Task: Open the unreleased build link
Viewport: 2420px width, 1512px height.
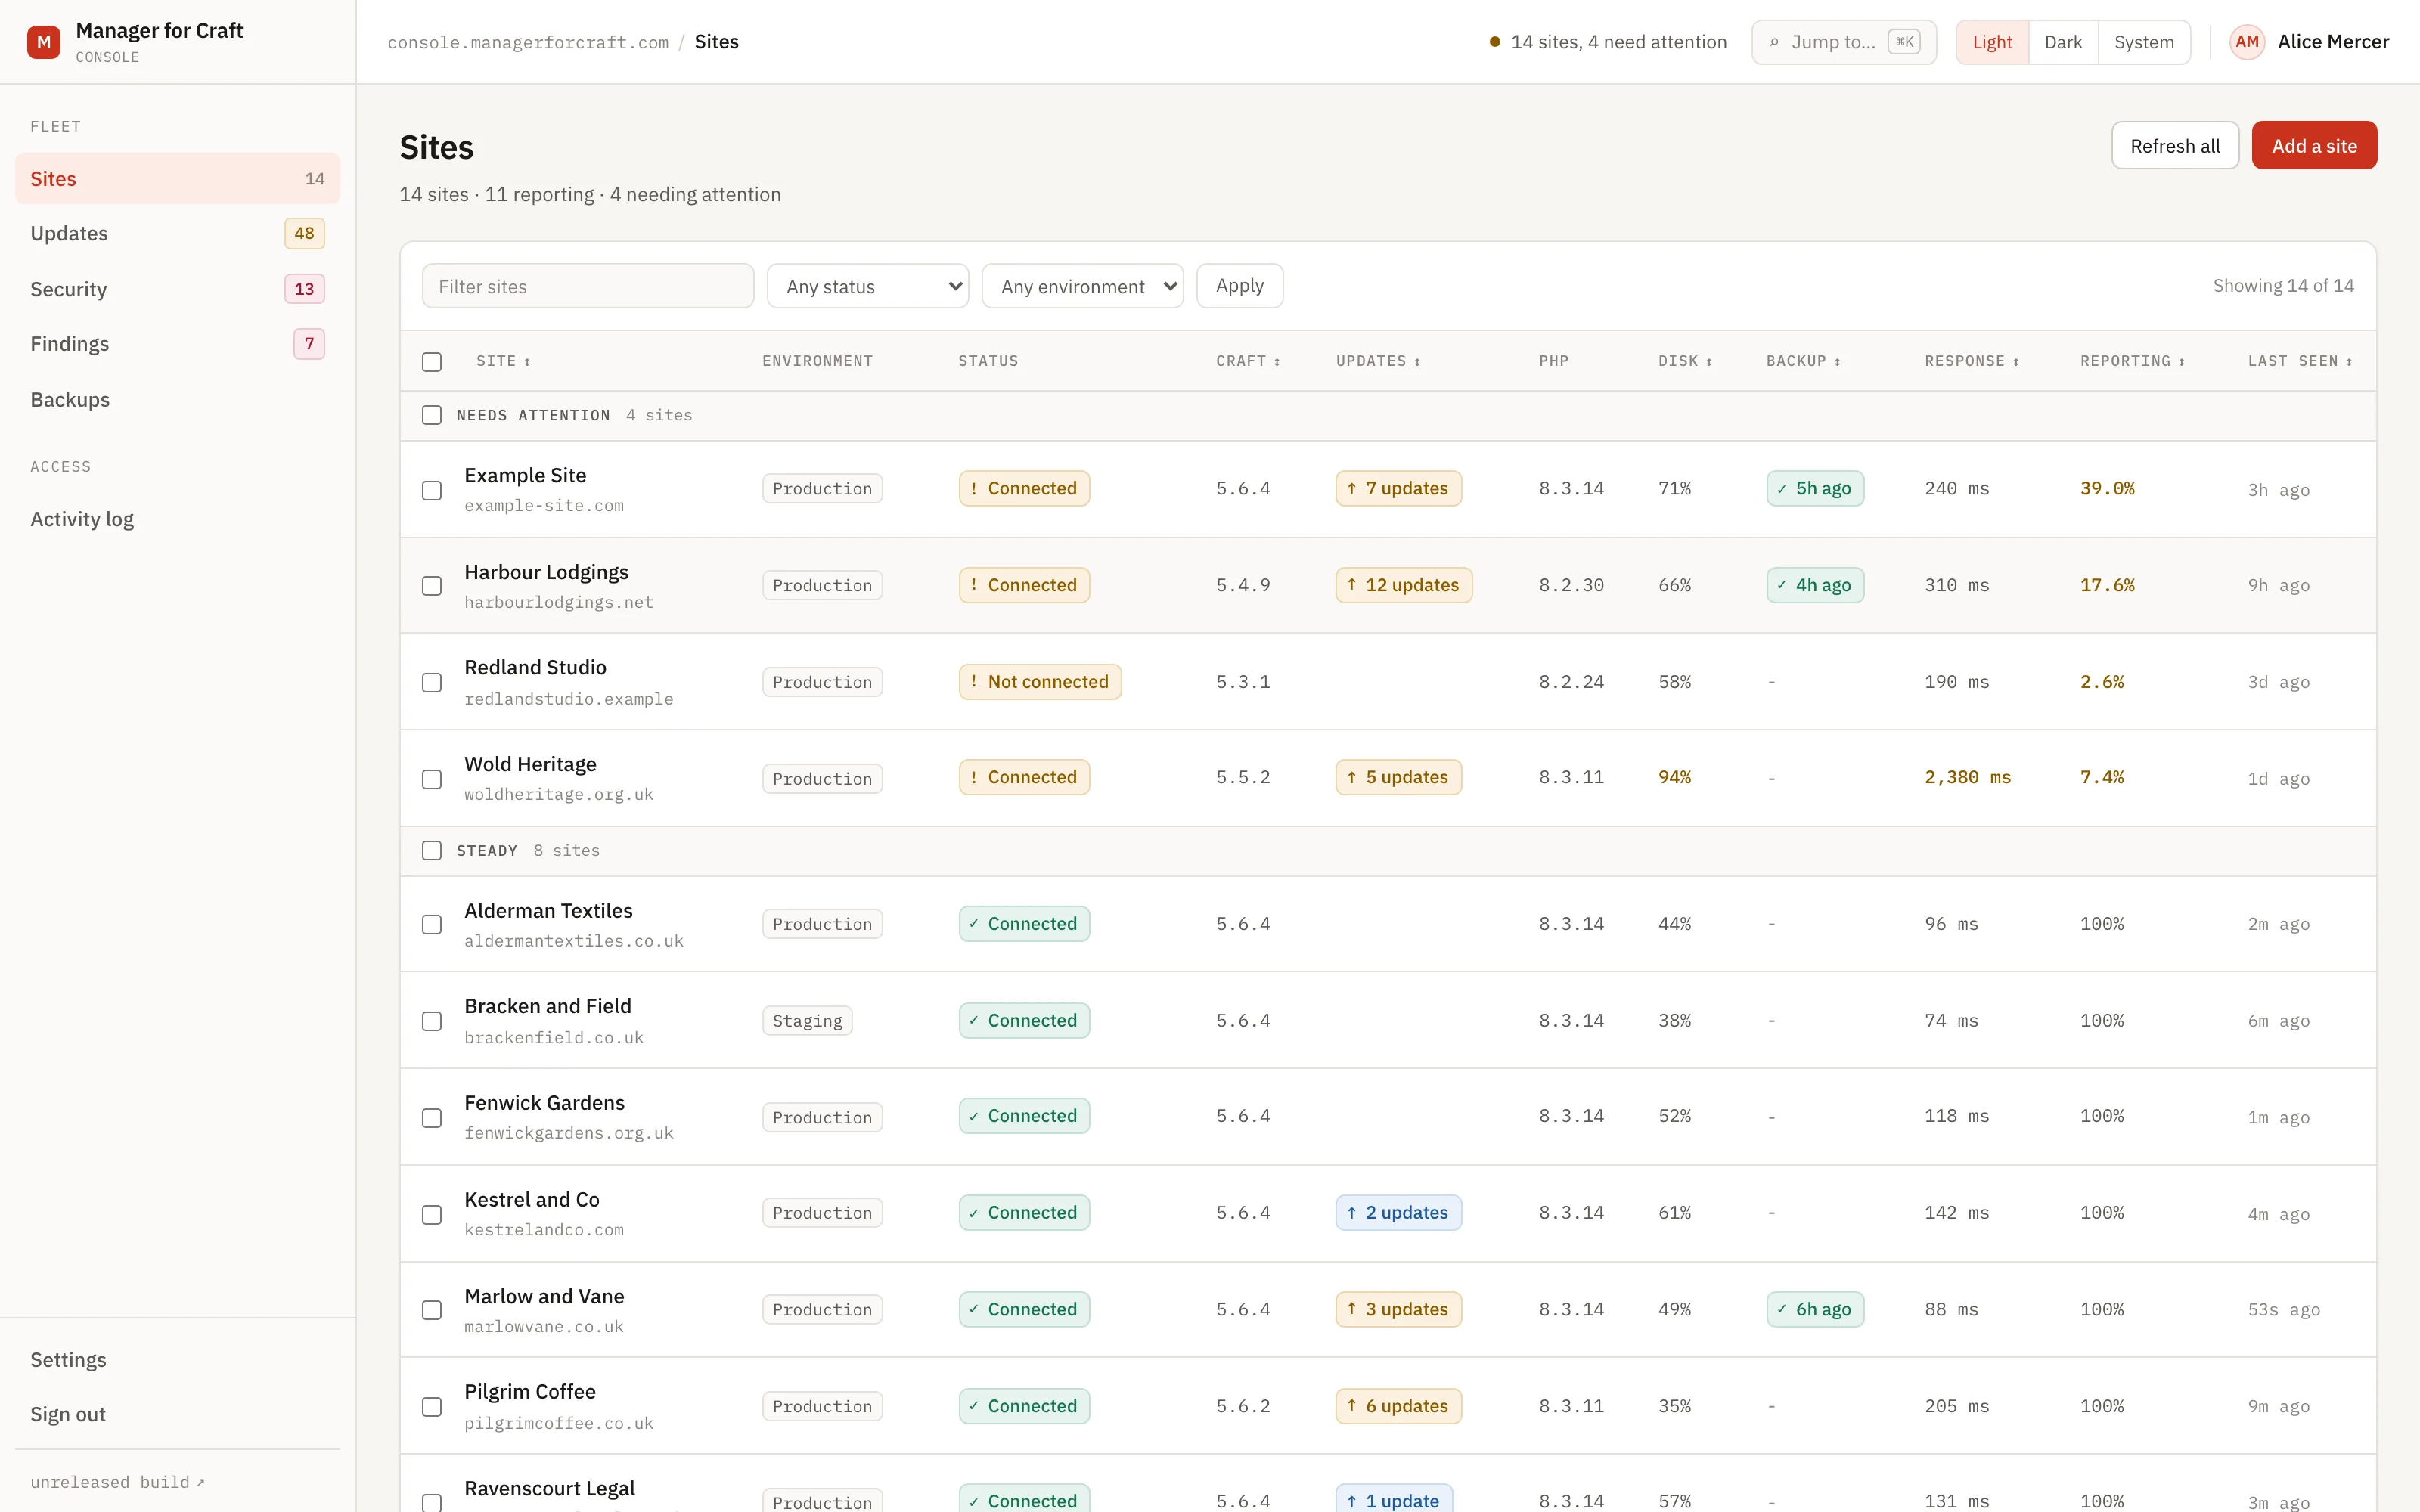Action: (x=117, y=1482)
